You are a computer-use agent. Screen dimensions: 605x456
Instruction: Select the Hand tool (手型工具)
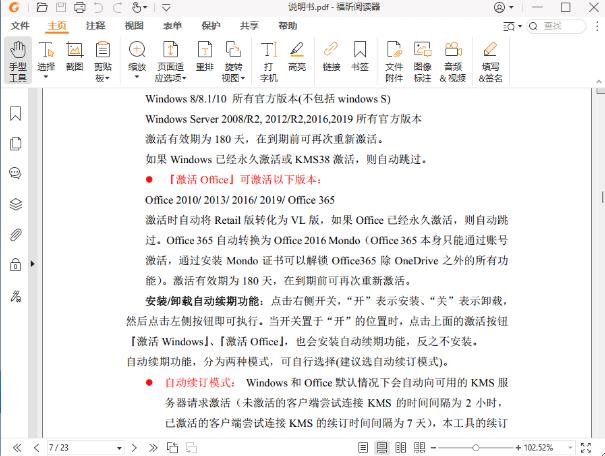[18, 61]
